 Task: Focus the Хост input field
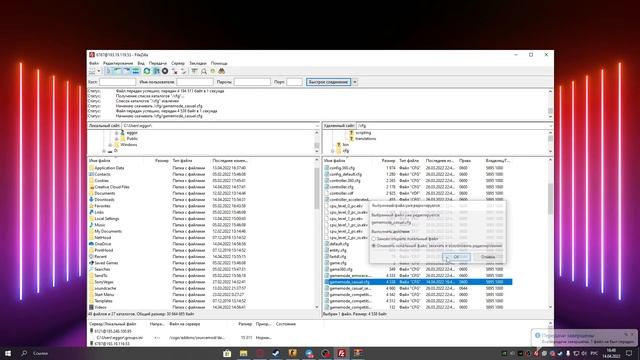117,82
